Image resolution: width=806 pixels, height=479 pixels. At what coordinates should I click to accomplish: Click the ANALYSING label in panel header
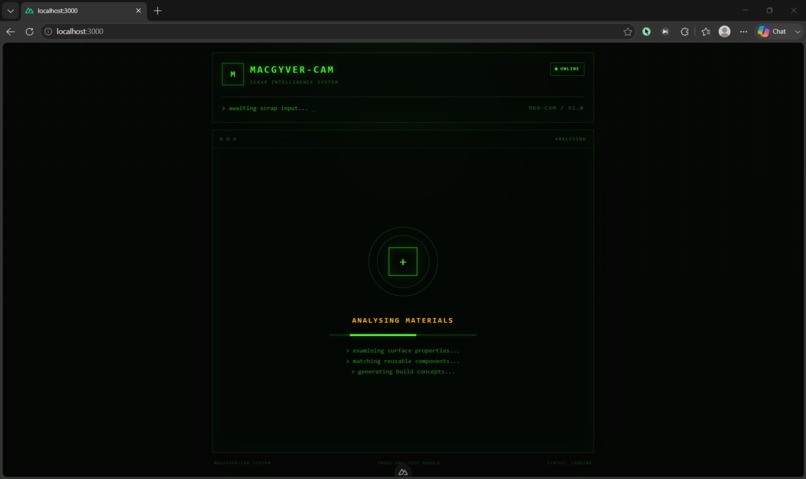point(570,139)
